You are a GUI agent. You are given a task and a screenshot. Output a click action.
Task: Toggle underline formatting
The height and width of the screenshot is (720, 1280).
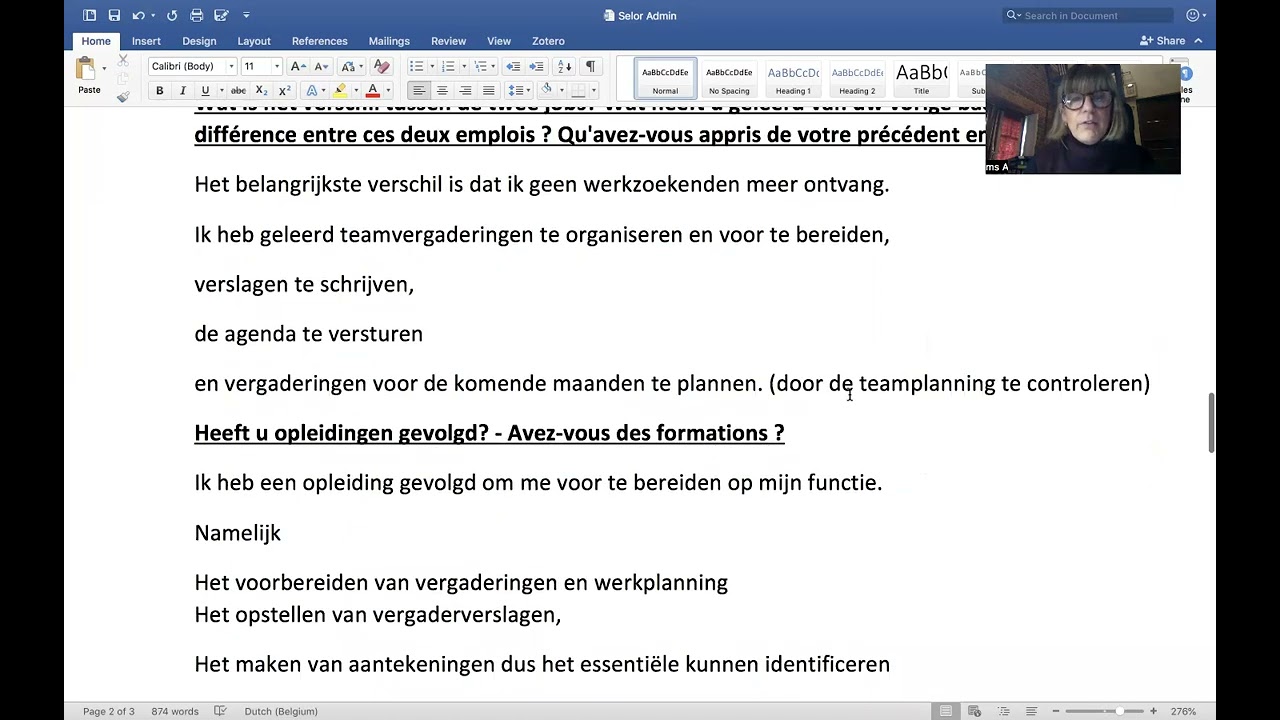point(205,91)
